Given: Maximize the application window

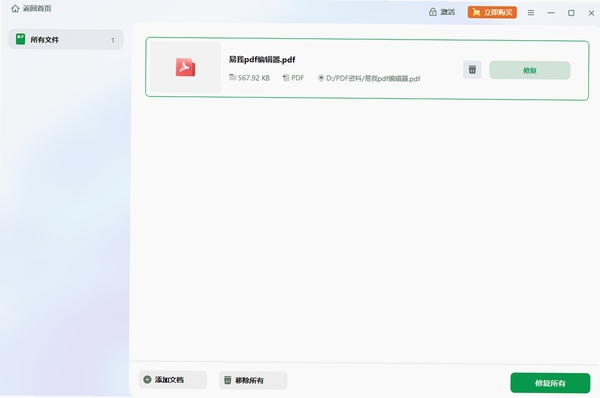Looking at the screenshot, I should click(x=571, y=13).
